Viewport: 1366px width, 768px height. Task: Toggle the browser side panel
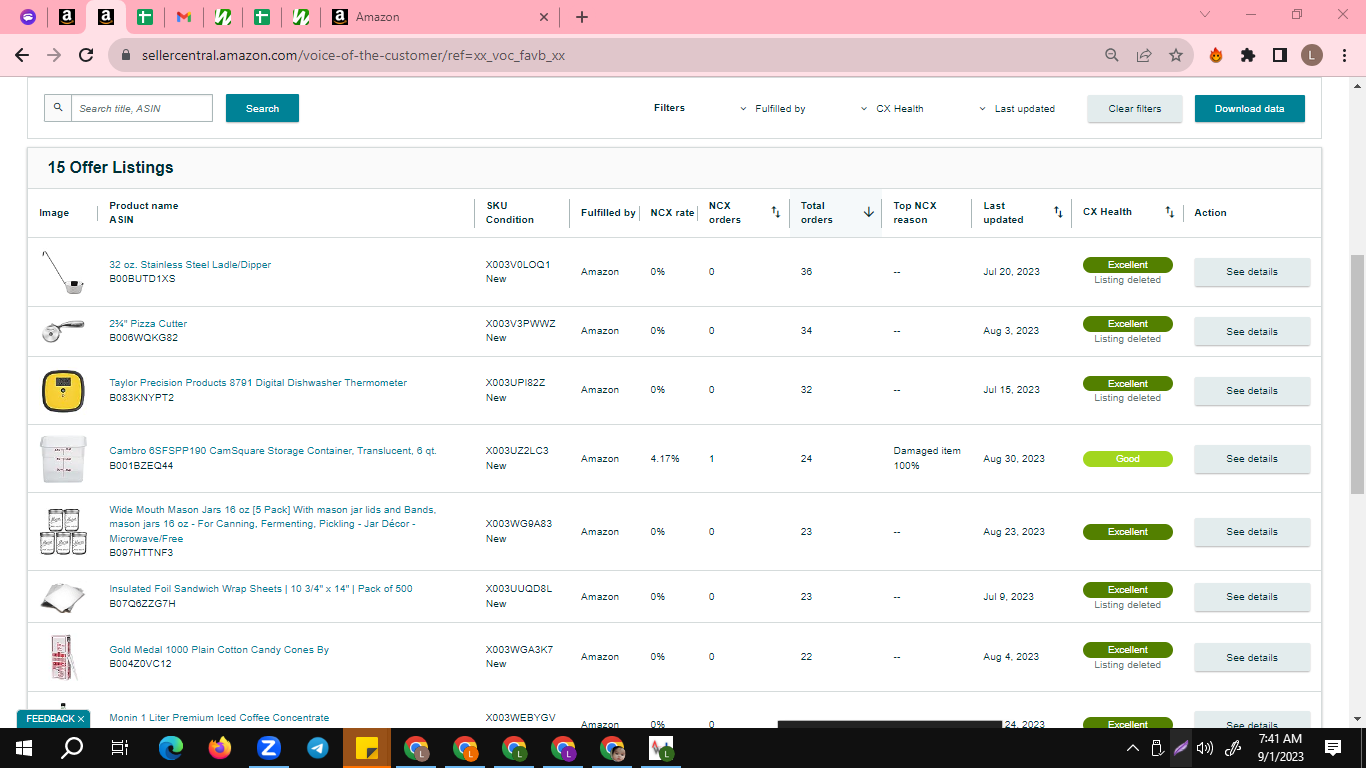coord(1280,55)
